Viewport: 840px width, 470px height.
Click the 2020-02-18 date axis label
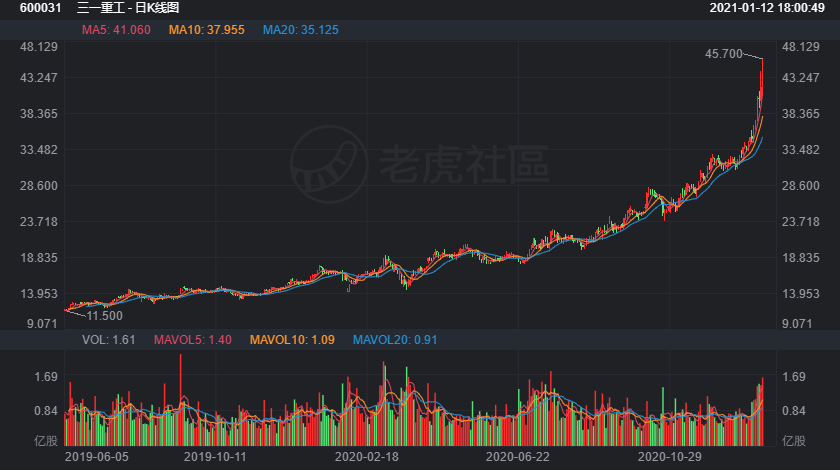pyautogui.click(x=366, y=457)
